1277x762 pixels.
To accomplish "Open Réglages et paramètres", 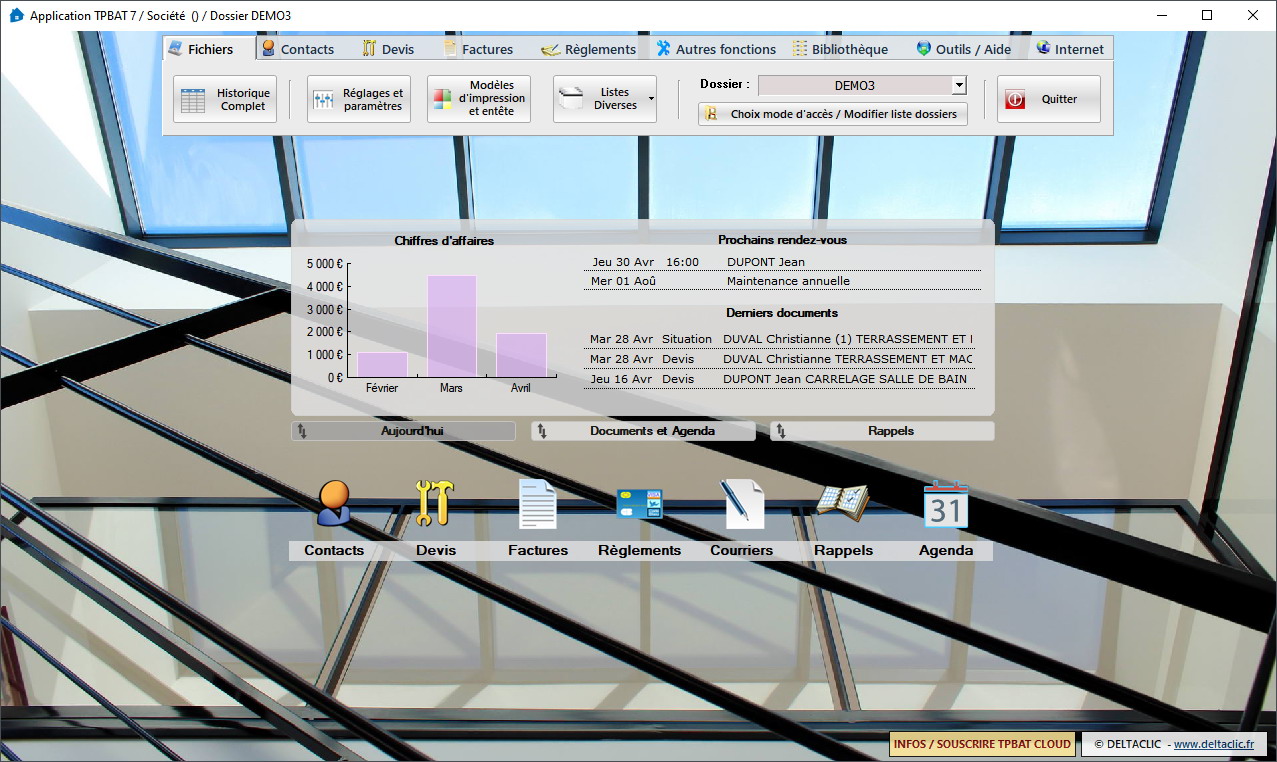I will tap(359, 99).
